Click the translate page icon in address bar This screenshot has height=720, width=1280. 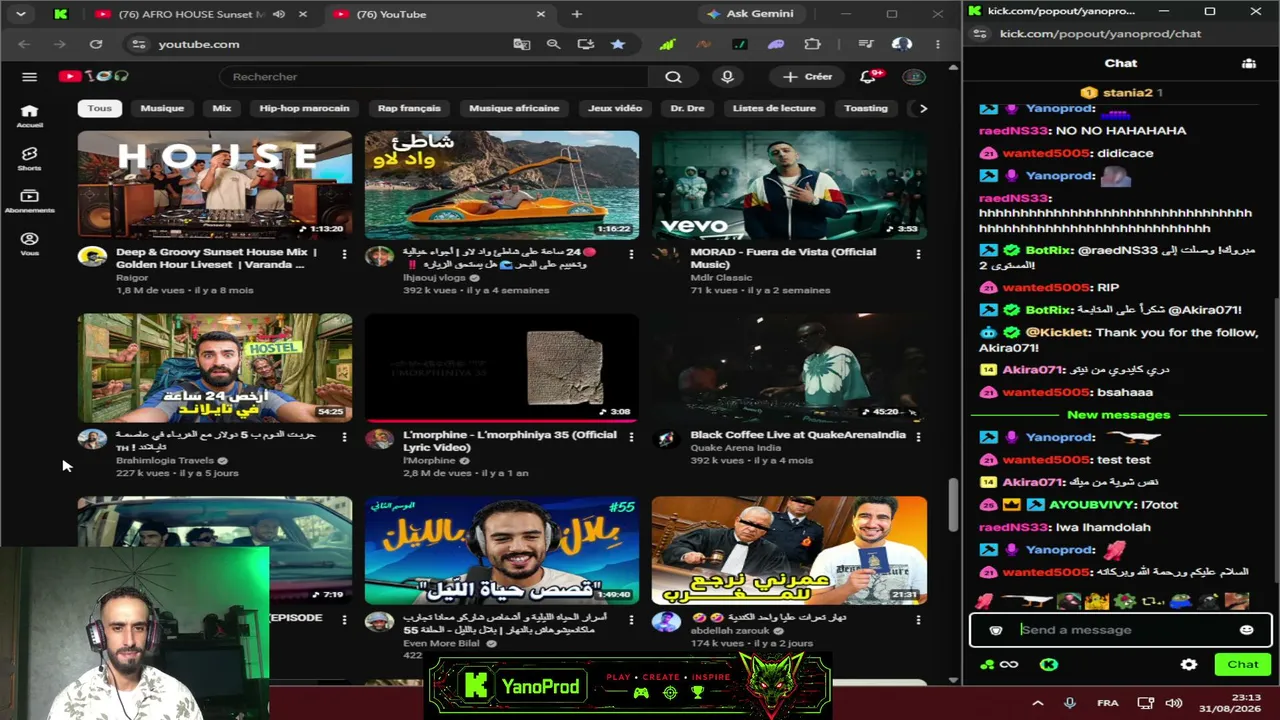coord(521,44)
